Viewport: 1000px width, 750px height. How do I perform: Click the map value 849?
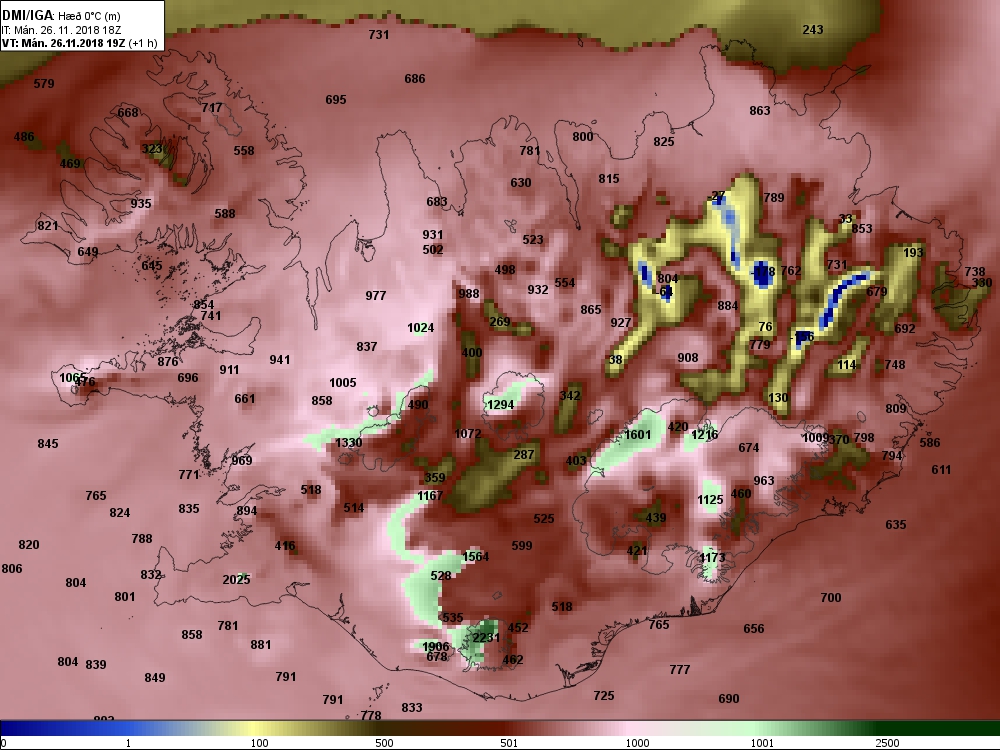[x=154, y=677]
